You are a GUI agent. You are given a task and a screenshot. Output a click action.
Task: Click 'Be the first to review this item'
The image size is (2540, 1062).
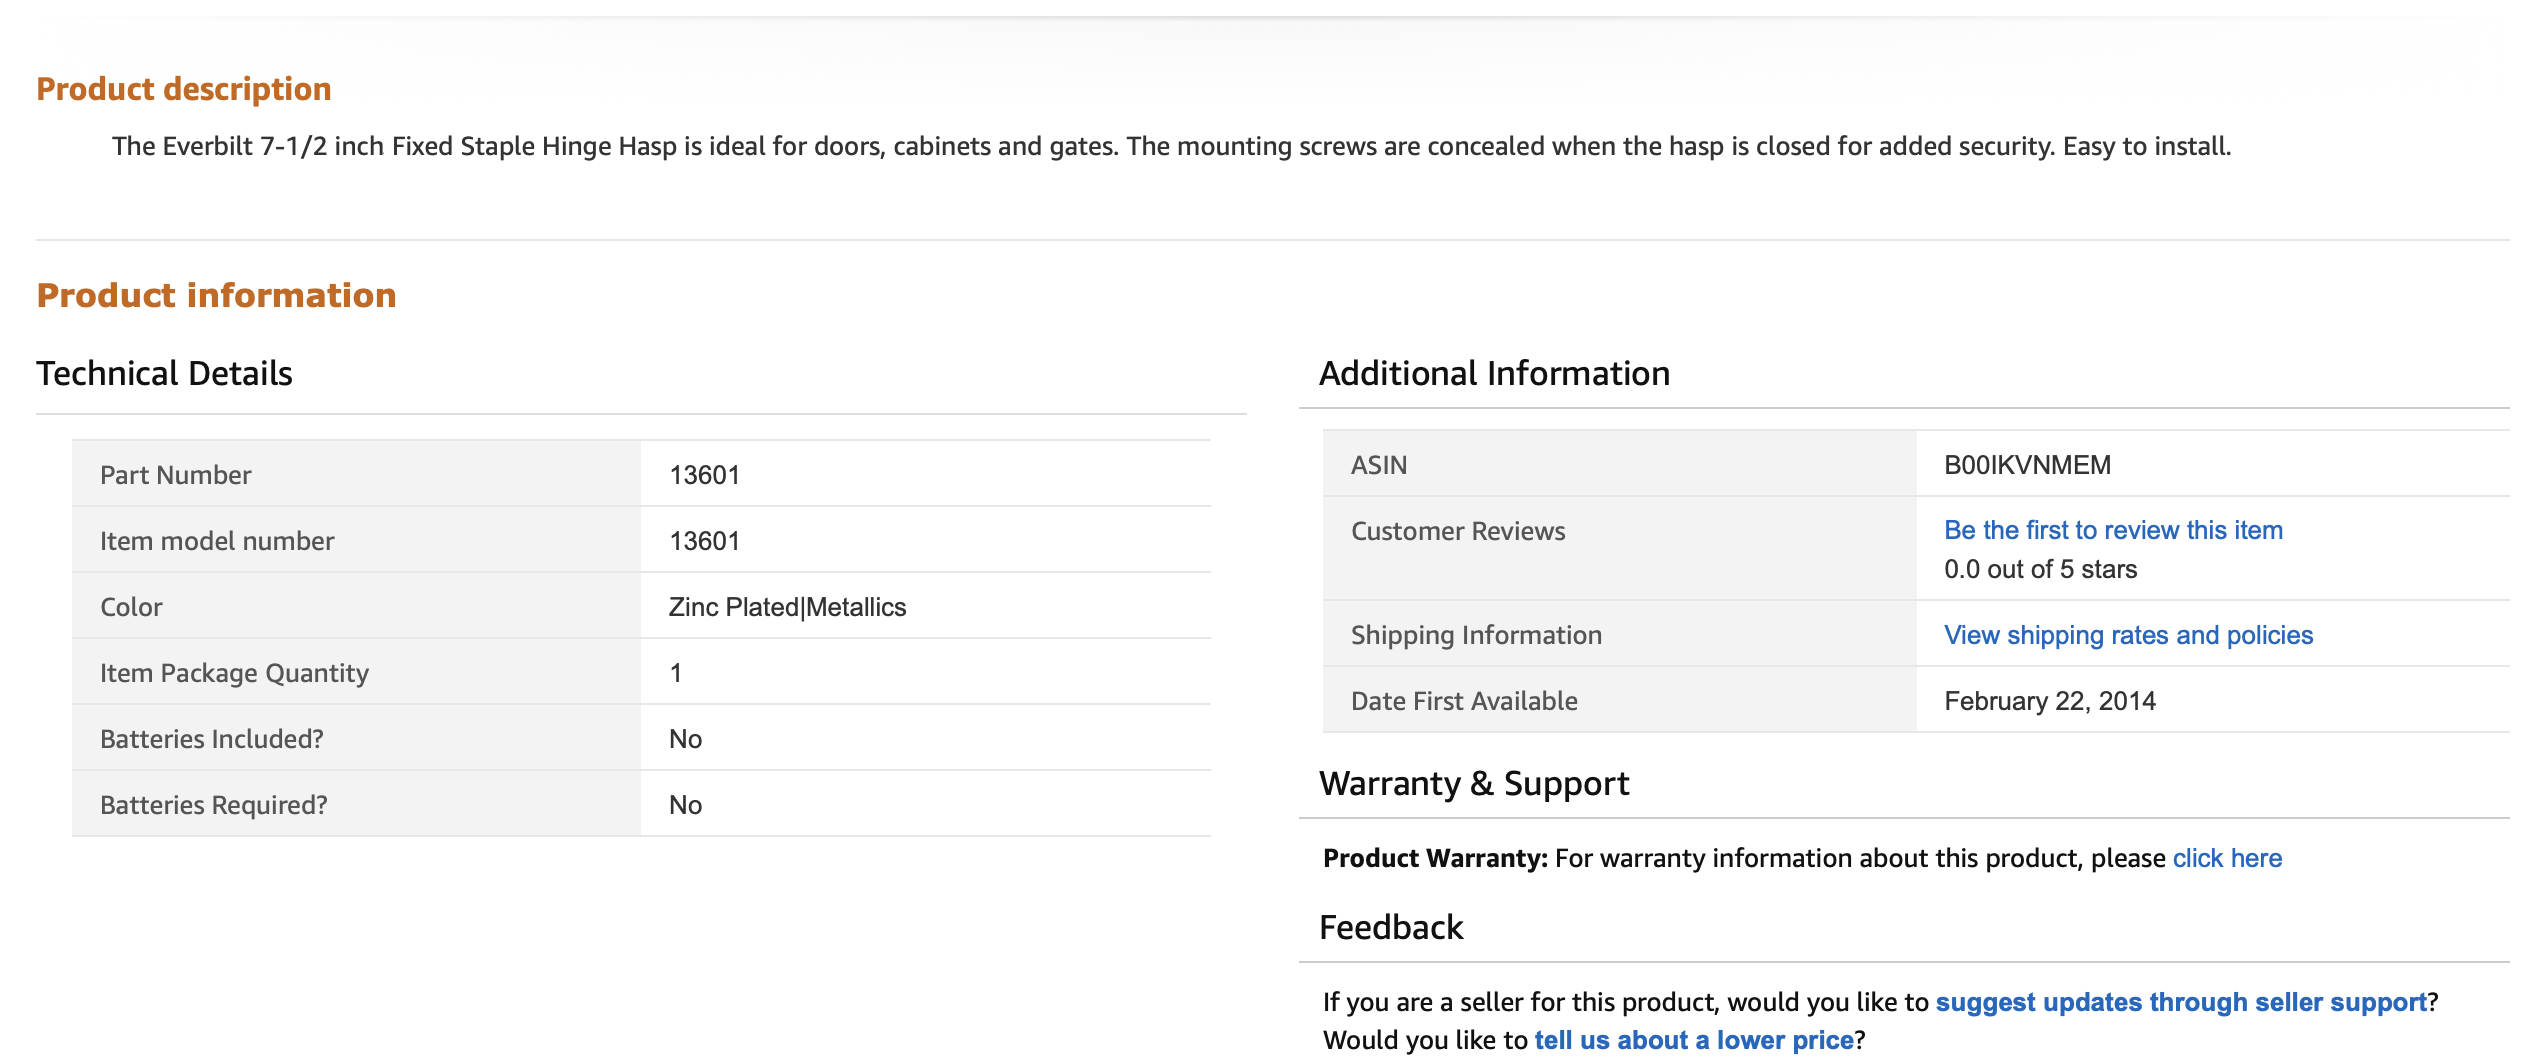click(2112, 530)
